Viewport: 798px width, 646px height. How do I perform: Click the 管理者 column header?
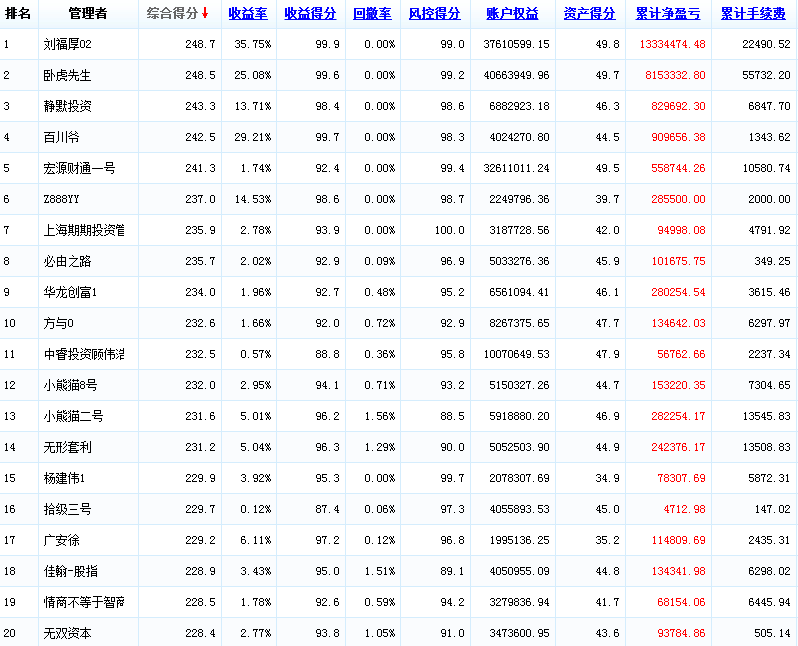88,14
